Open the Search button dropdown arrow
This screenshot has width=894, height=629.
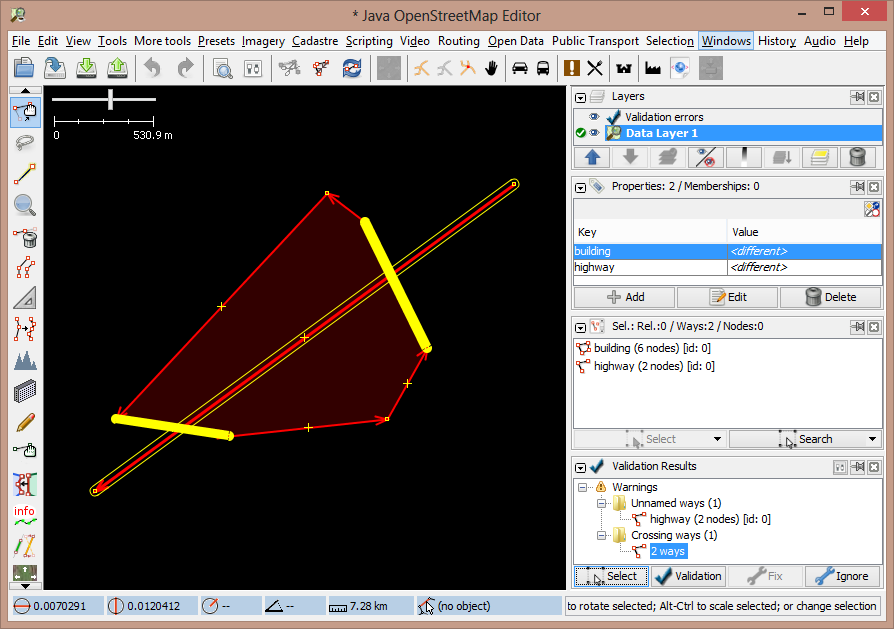(872, 439)
